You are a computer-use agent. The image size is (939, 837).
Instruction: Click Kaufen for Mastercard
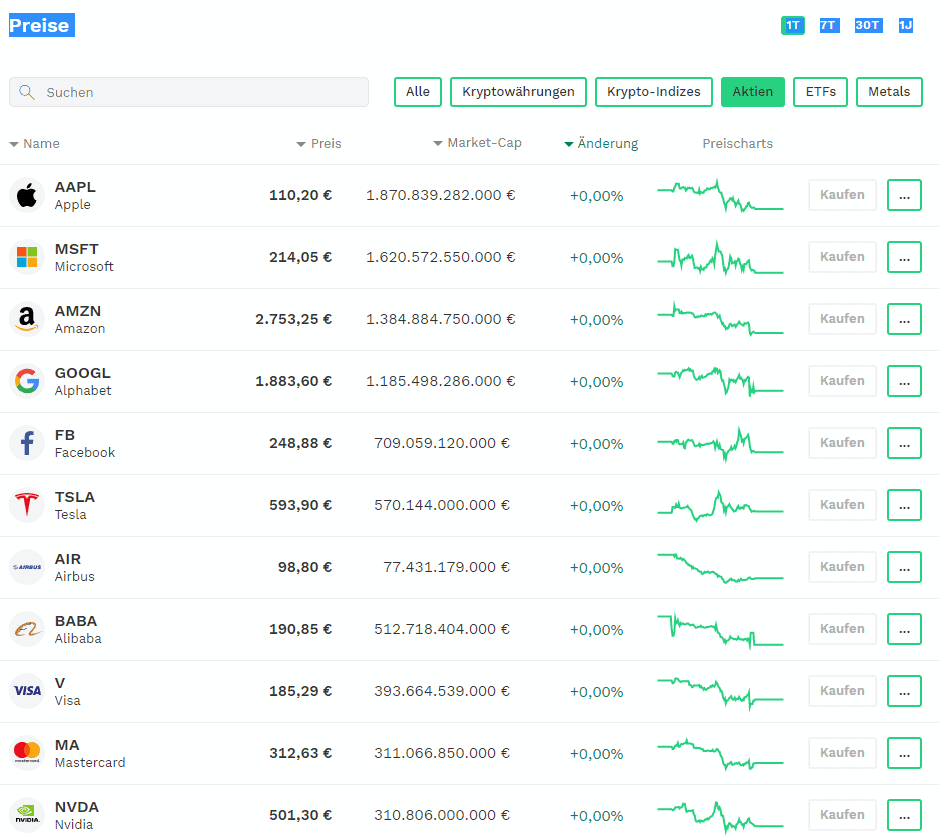[x=843, y=753]
